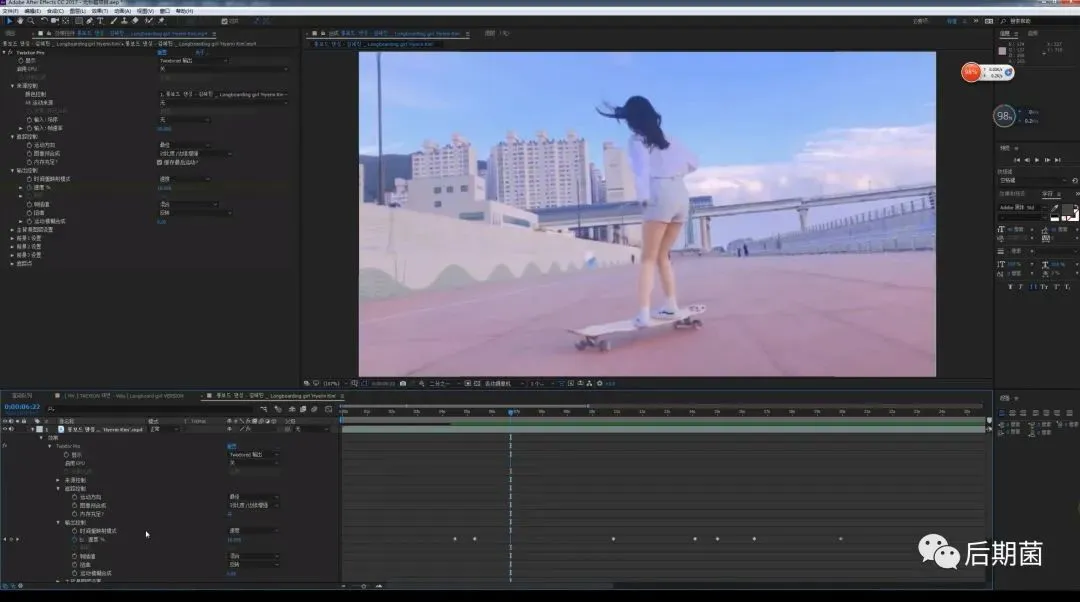Image resolution: width=1080 pixels, height=602 pixels.
Task: Click the 关于 about link in Effect Controls
Action: coord(199,52)
